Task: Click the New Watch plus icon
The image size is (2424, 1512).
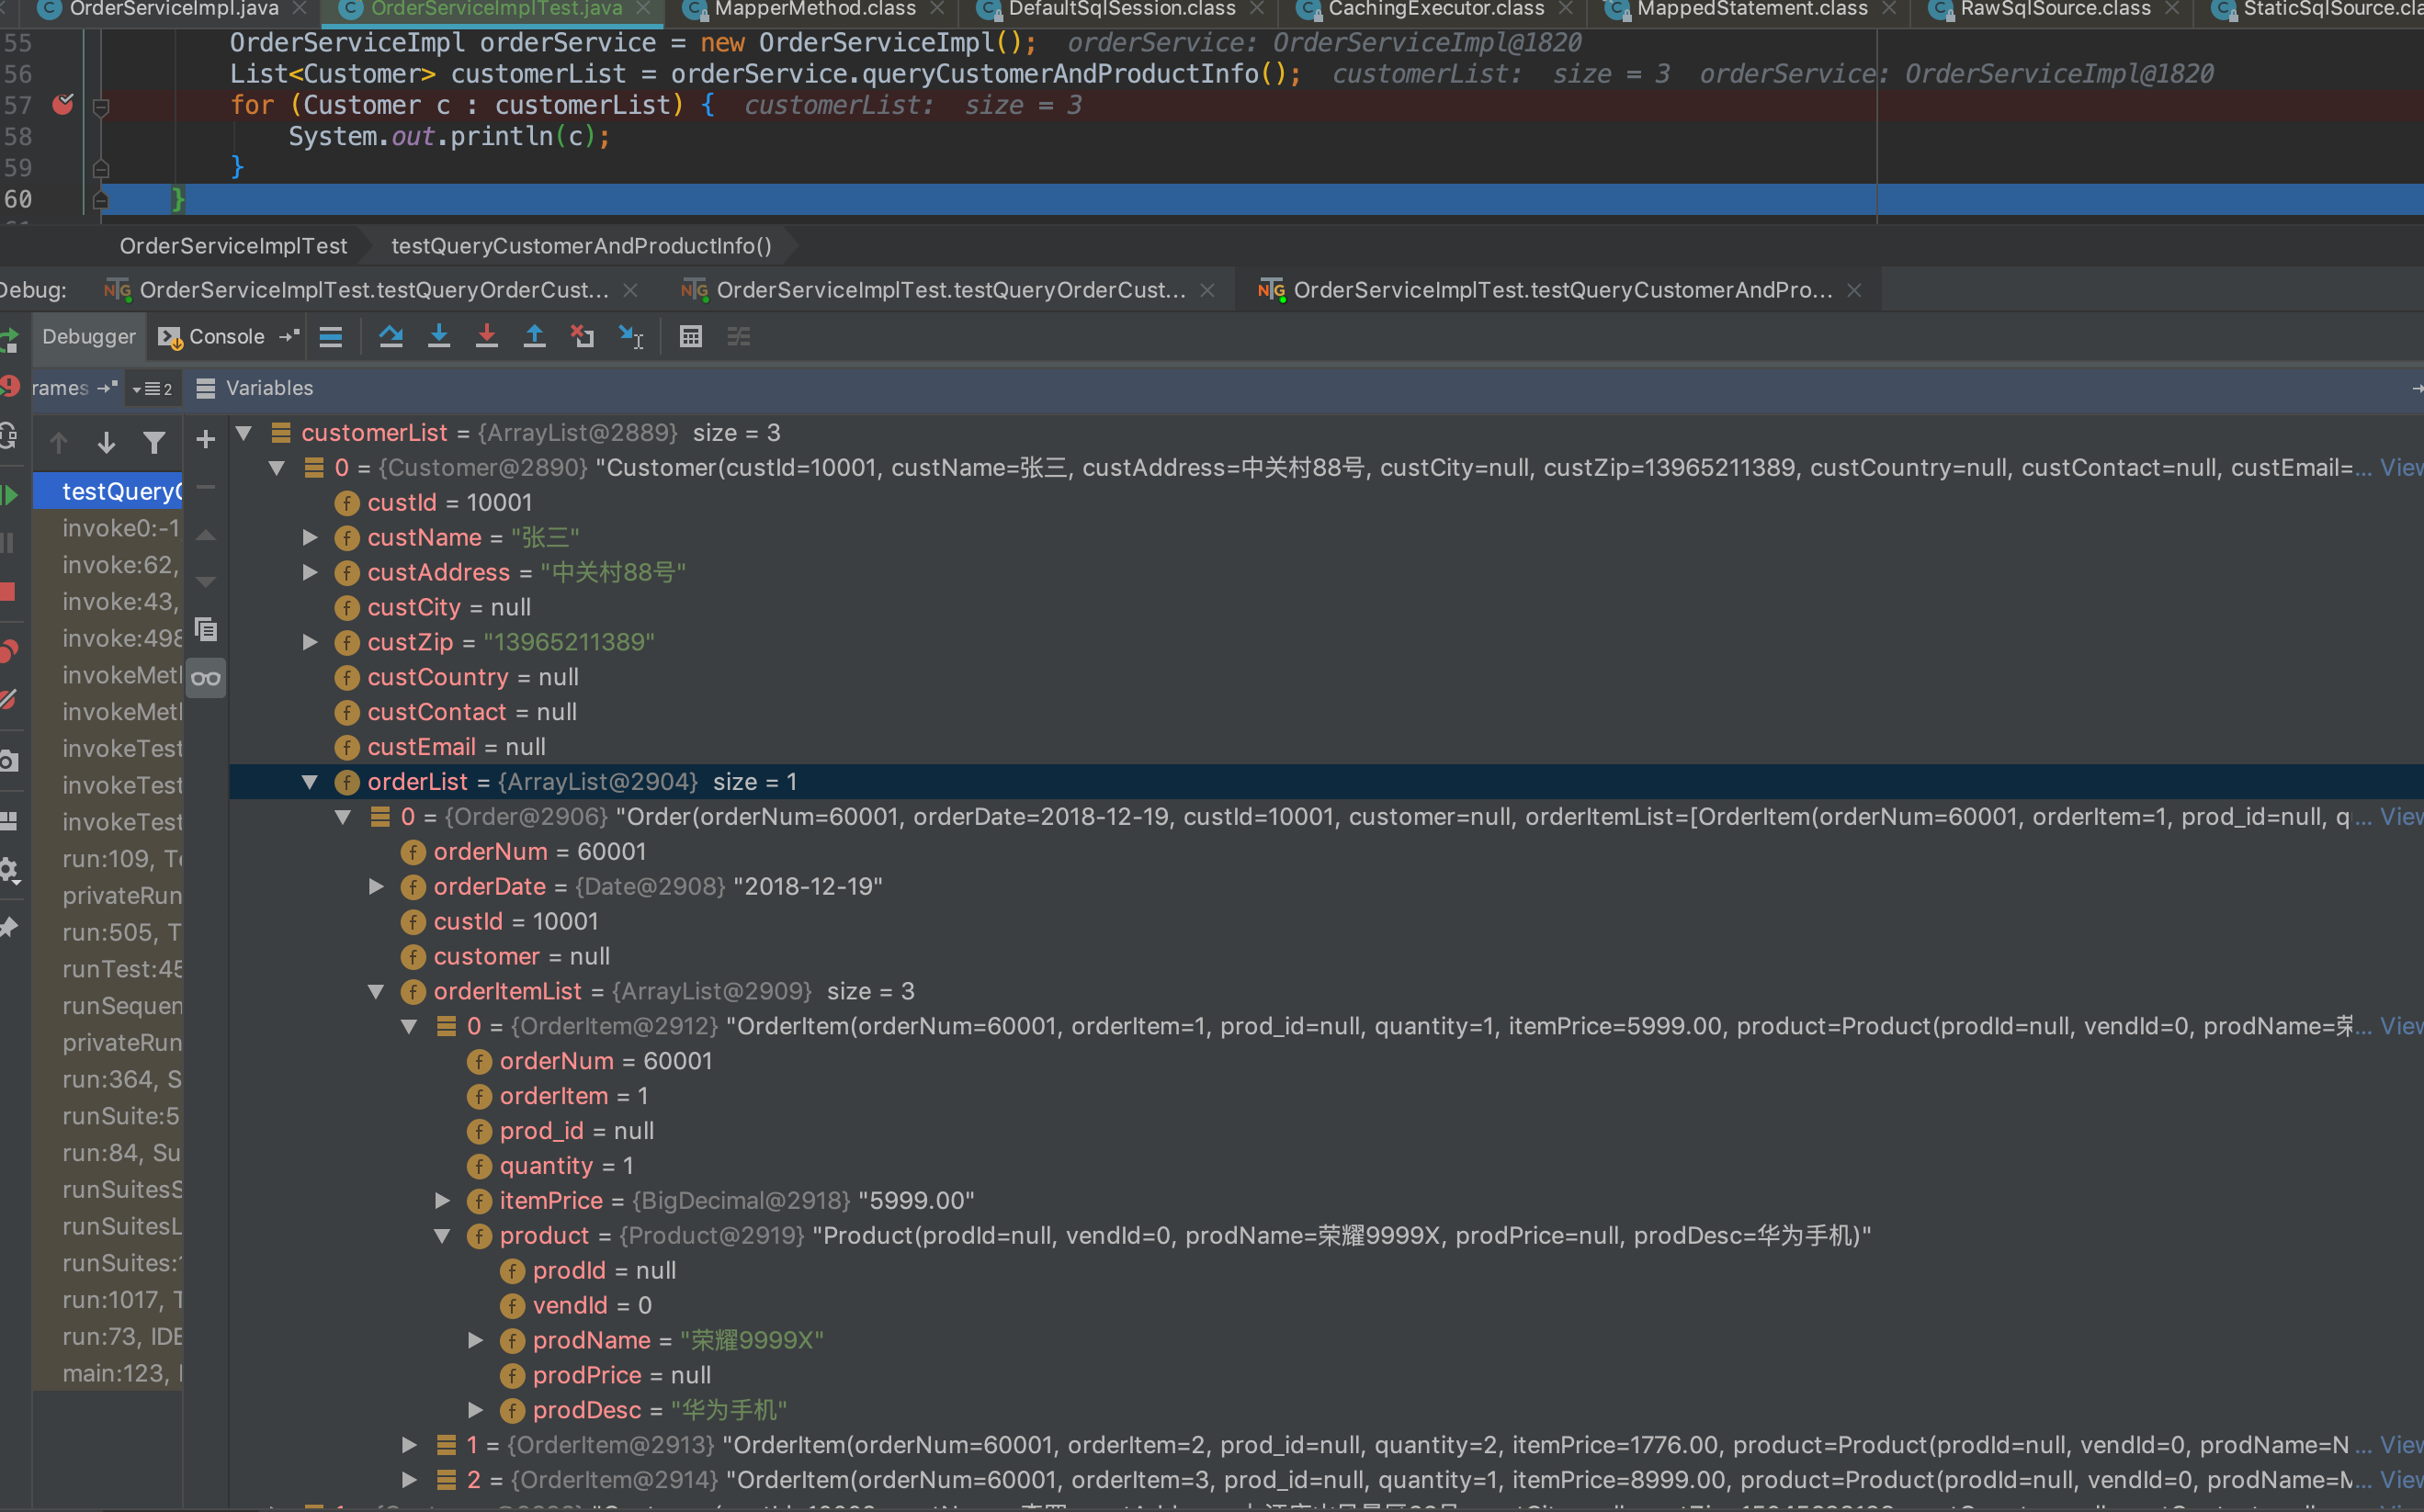Action: tap(206, 440)
